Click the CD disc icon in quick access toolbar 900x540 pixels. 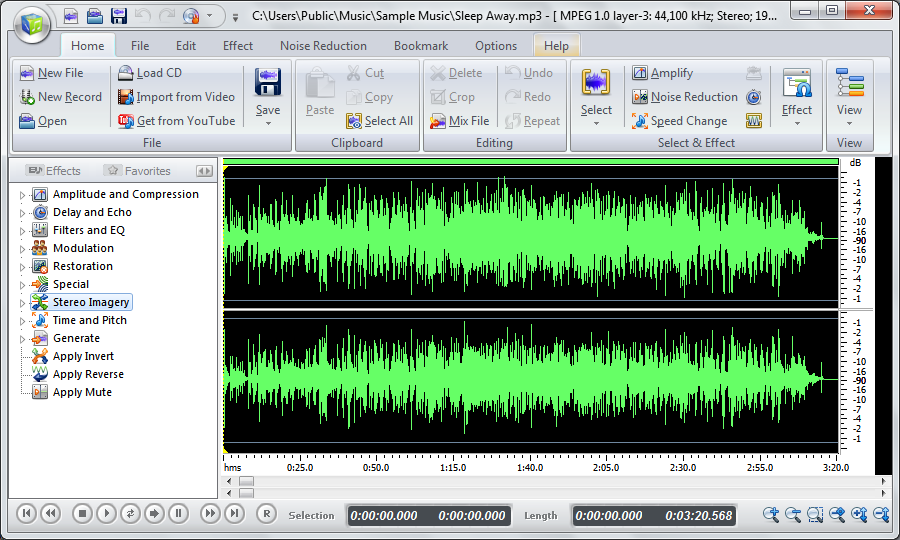(191, 15)
